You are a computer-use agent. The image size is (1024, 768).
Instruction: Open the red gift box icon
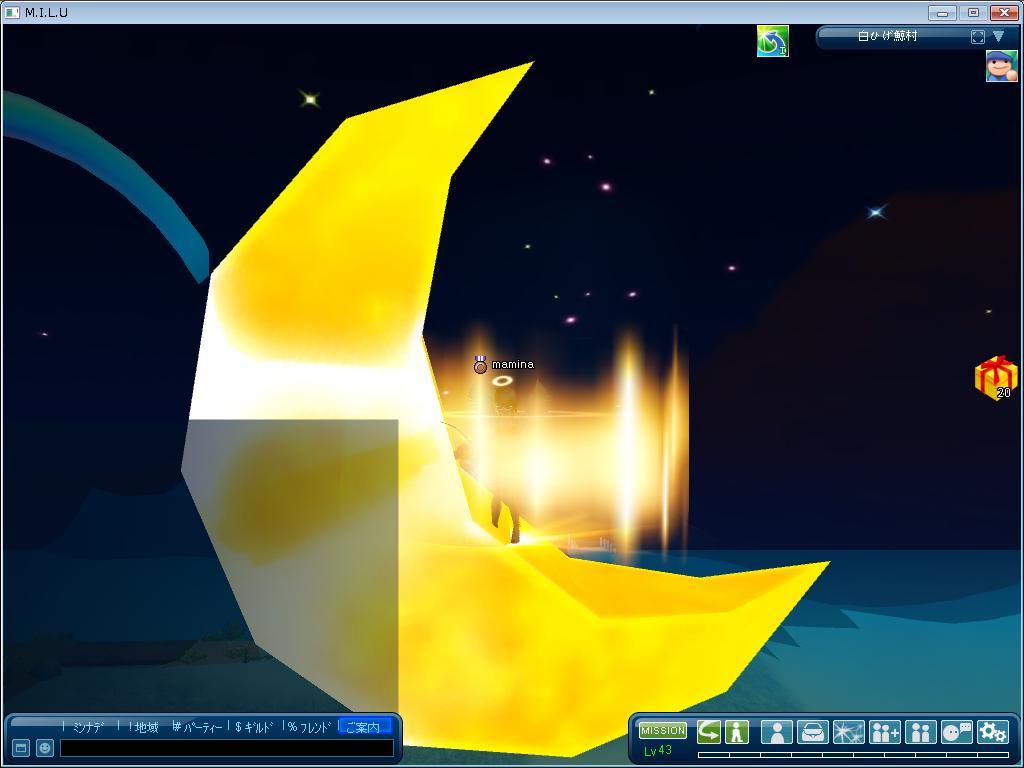point(995,377)
